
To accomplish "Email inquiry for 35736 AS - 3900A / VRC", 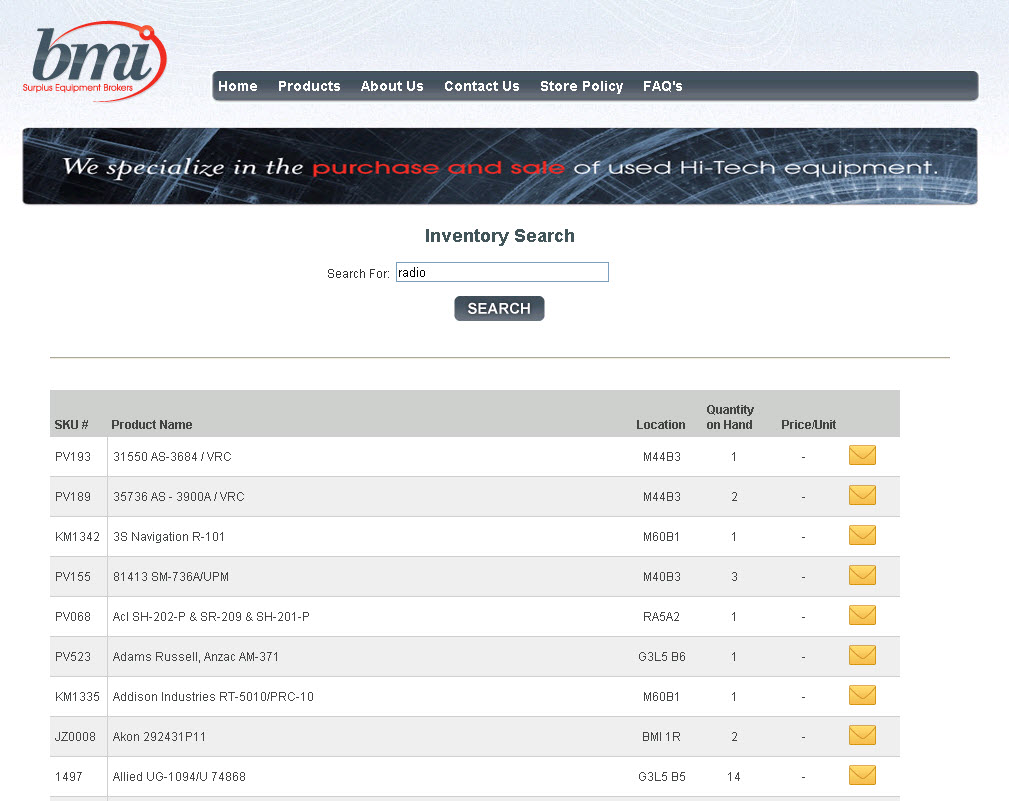I will pos(862,495).
